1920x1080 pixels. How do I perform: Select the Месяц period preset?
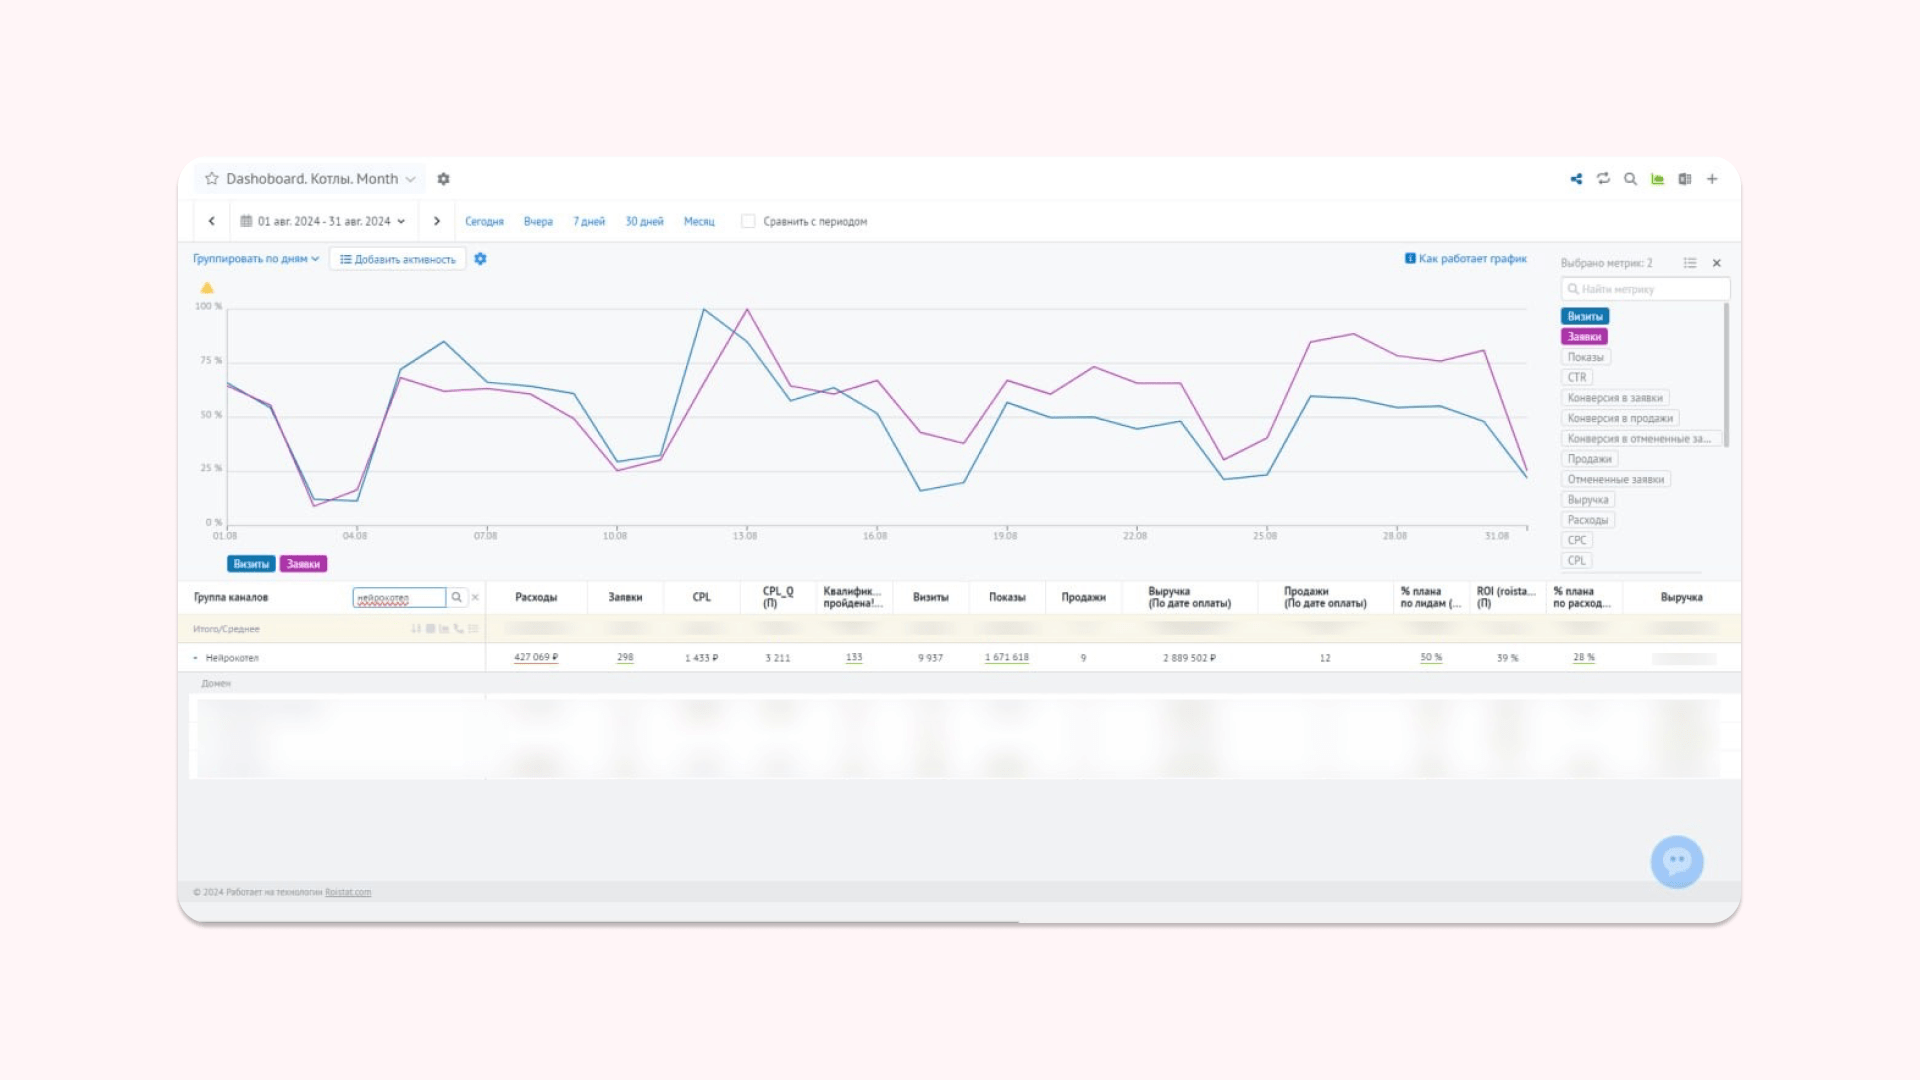click(x=698, y=221)
